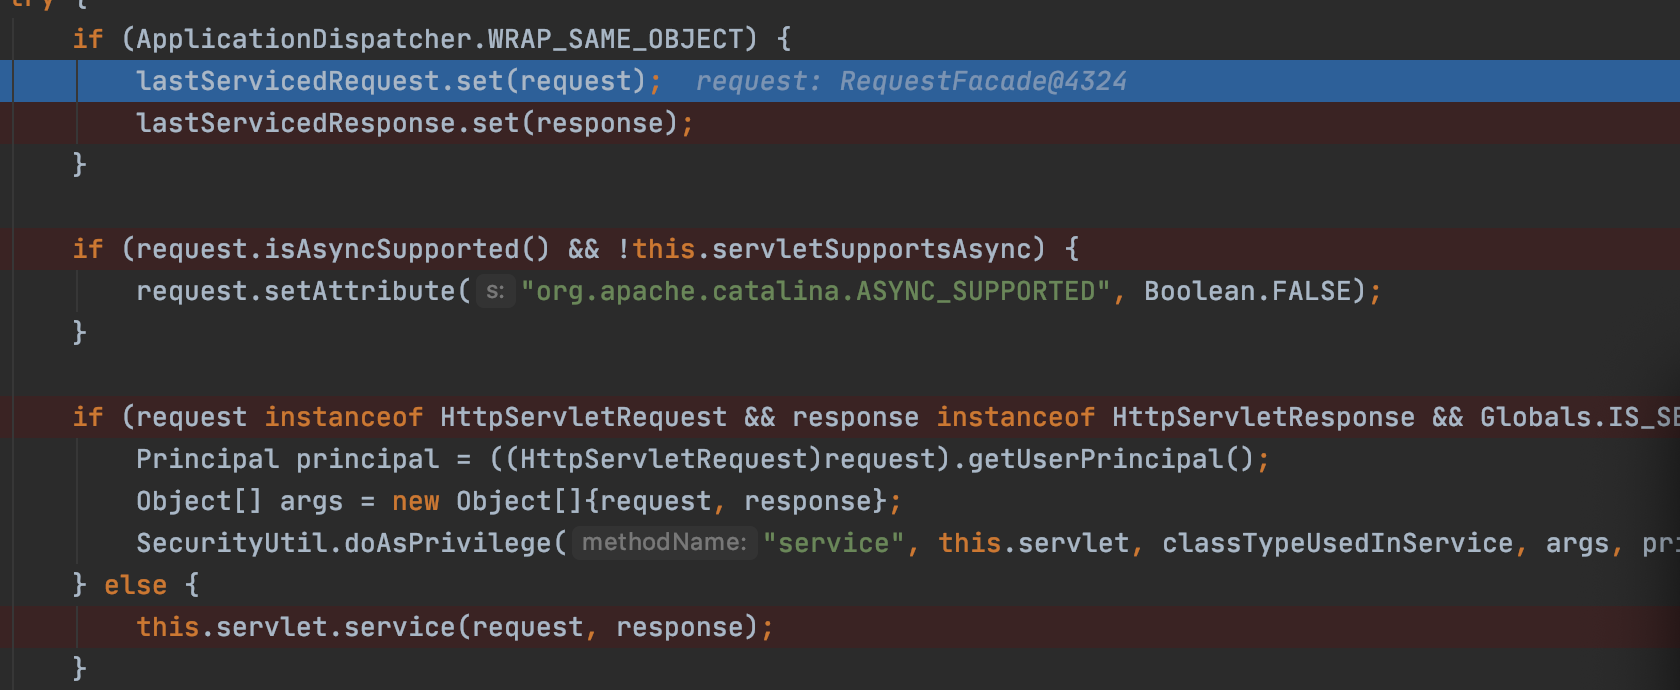This screenshot has height=690, width=1680.
Task: Click the 'else' keyword
Action: pos(135,585)
